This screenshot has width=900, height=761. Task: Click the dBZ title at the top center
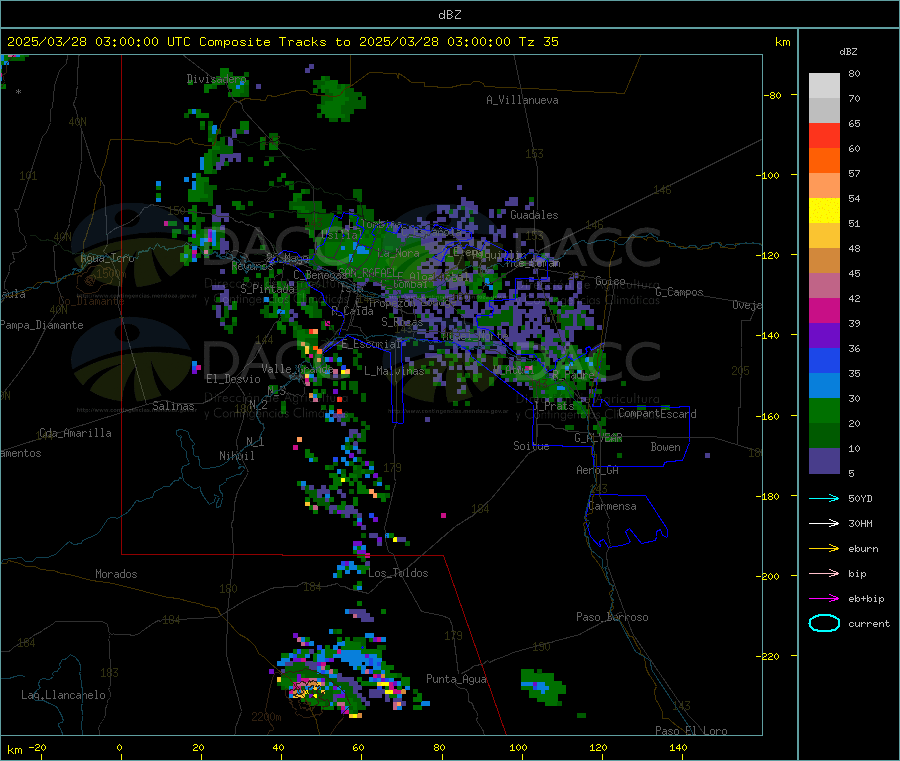pos(449,15)
